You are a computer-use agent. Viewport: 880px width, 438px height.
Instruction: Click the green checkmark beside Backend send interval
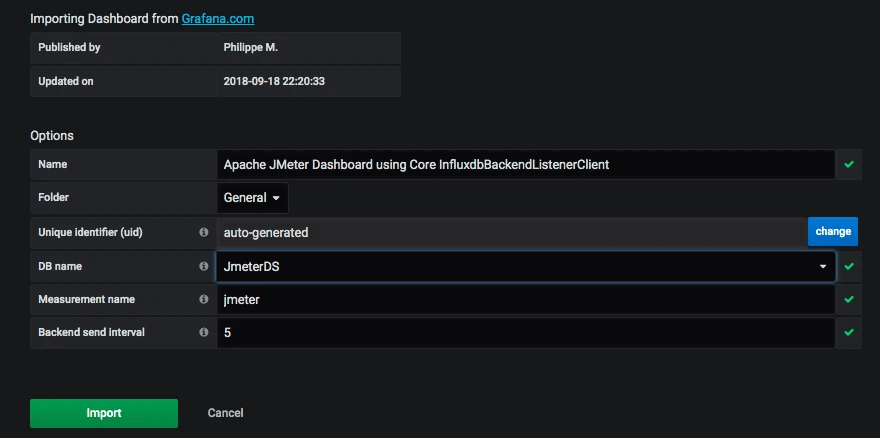(849, 332)
